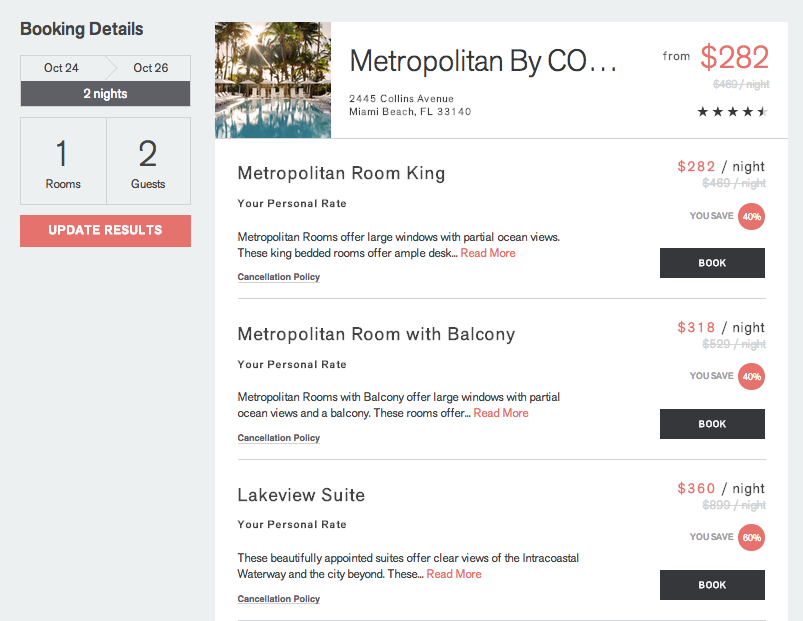Open Cancellation Policy for the Lakeview Suite
803x621 pixels.
(278, 598)
